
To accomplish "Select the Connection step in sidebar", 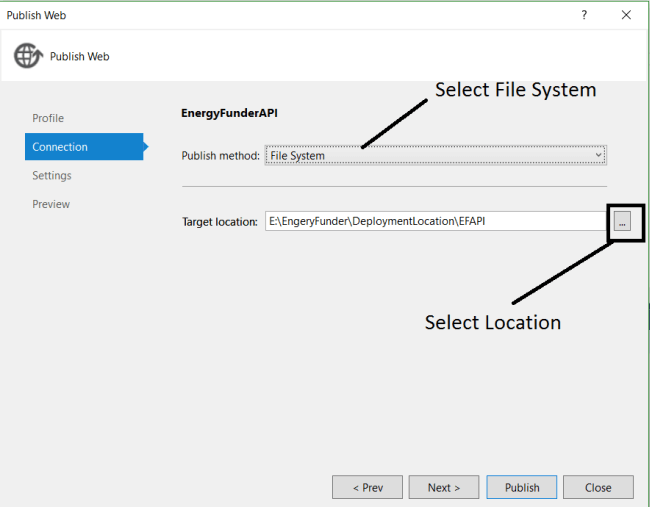I will (x=60, y=147).
